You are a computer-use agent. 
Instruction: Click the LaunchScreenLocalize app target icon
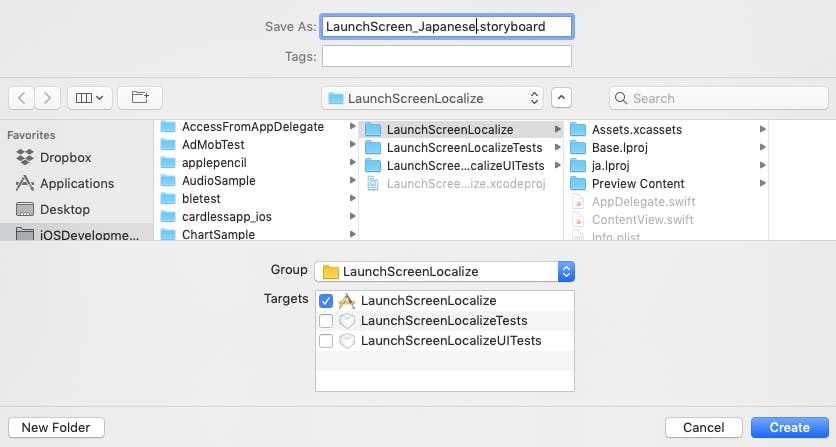[347, 301]
